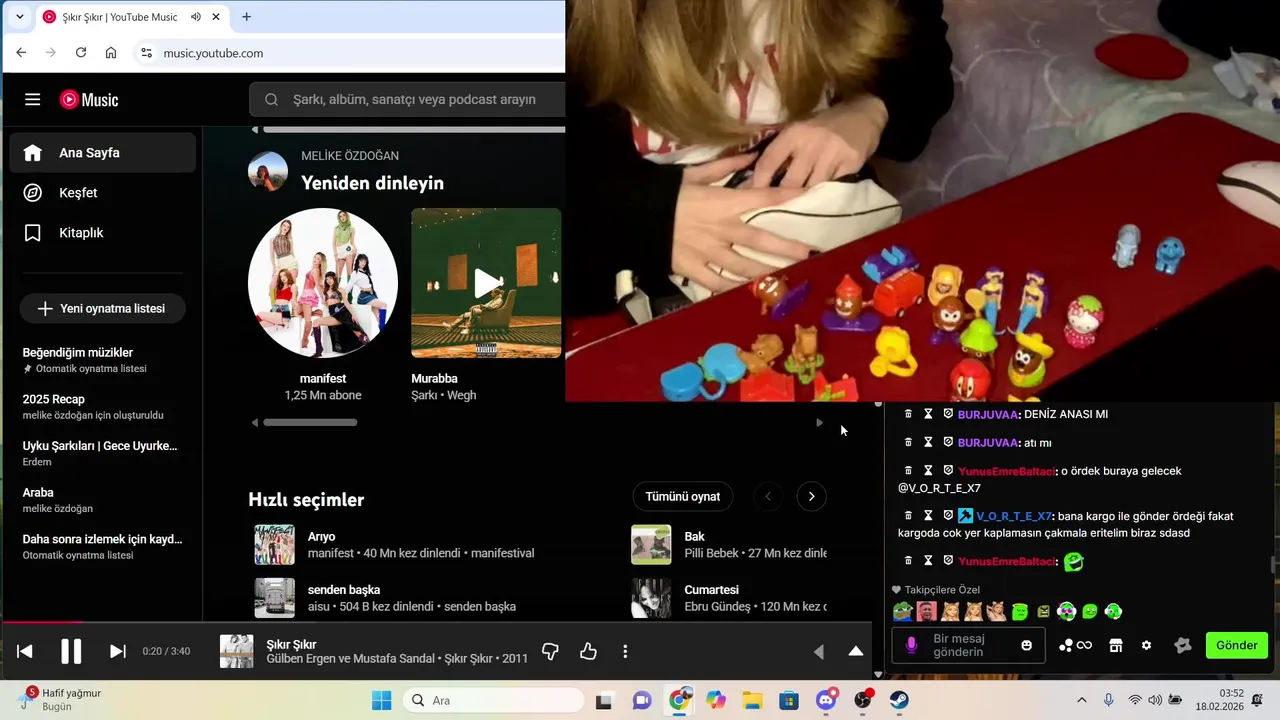Open the MELİKE ÖZDOĞAN profile avatar
Viewport: 1280px width, 720px height.
click(268, 172)
